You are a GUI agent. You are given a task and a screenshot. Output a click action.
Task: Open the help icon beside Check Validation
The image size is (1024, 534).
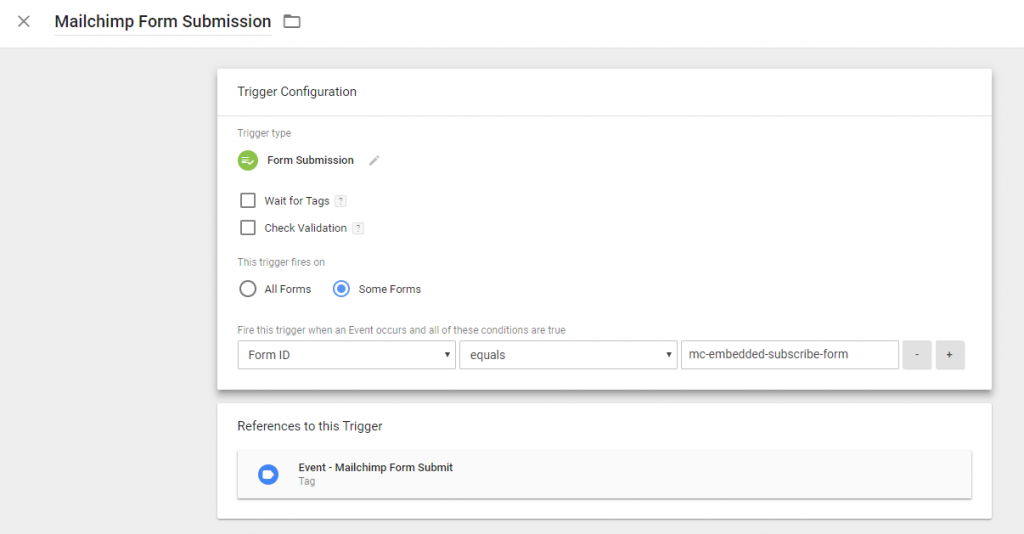click(x=358, y=228)
